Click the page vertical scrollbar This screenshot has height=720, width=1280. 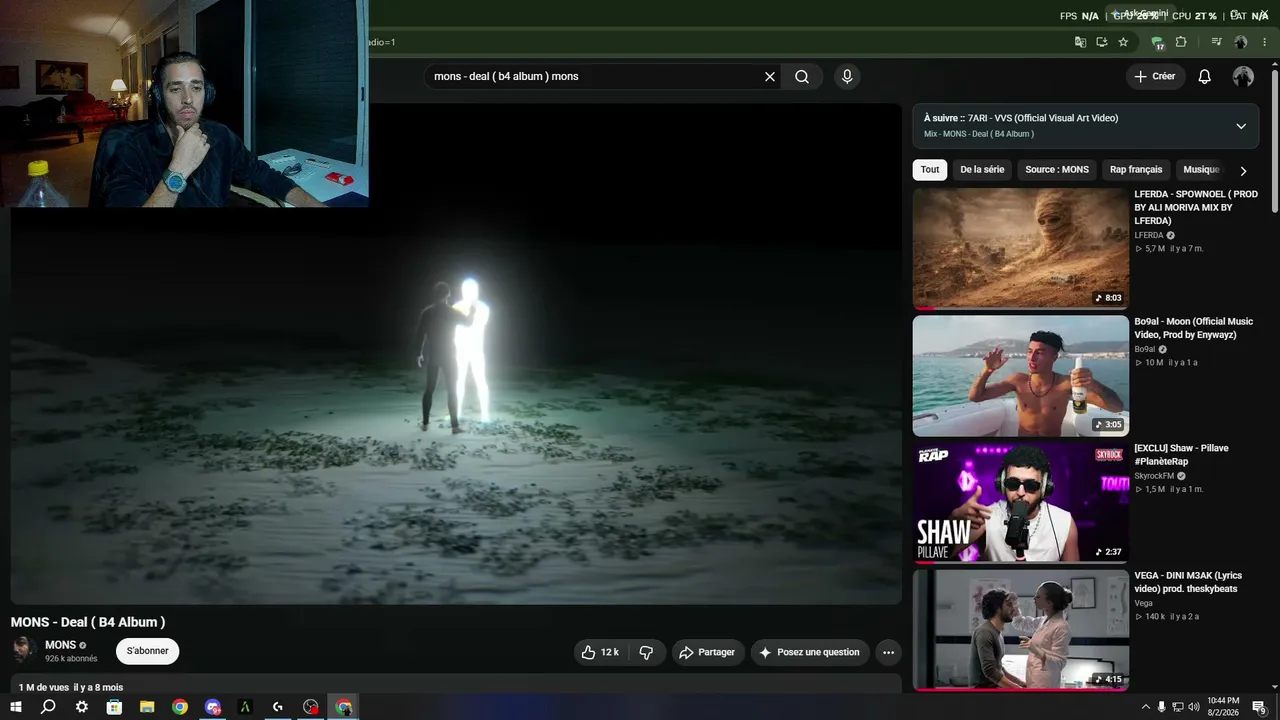pos(1274,140)
